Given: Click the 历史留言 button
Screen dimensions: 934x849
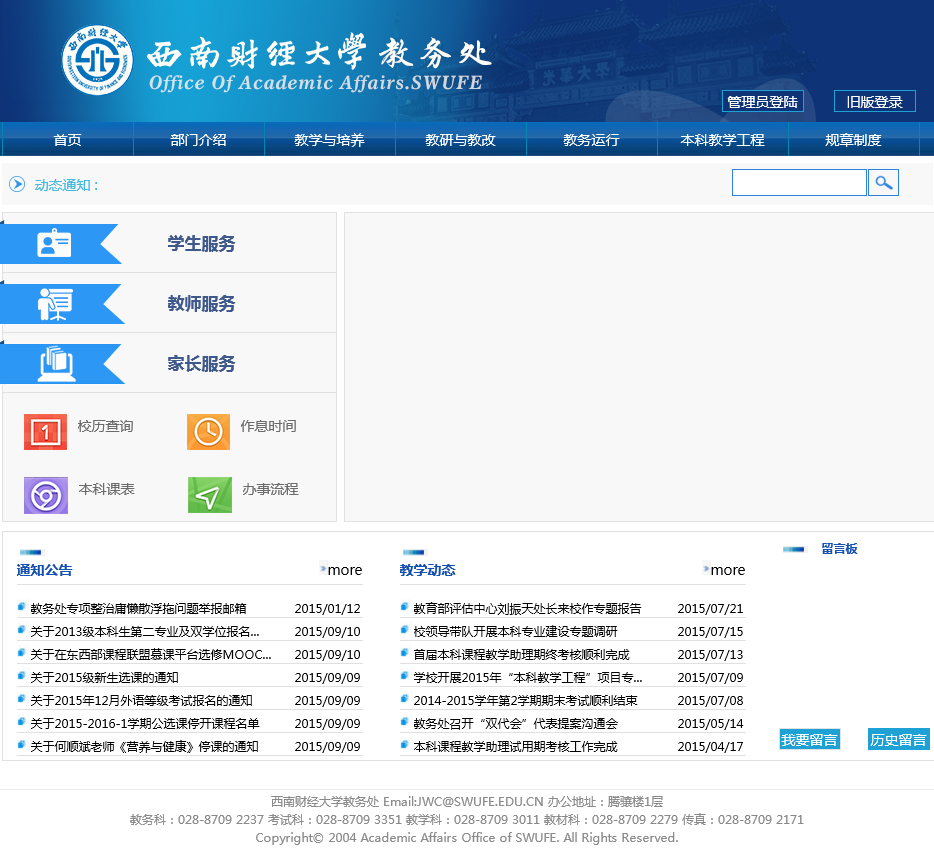Looking at the screenshot, I should point(898,739).
